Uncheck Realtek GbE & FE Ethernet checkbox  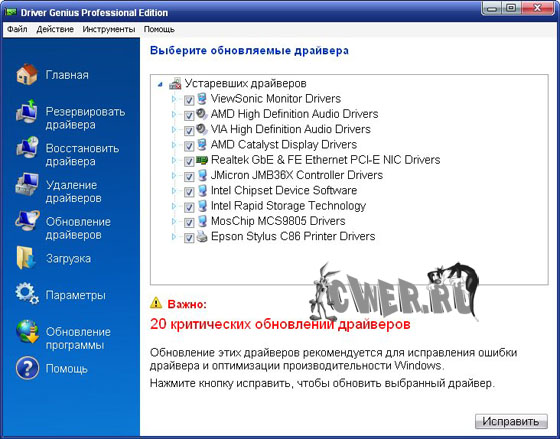click(189, 161)
